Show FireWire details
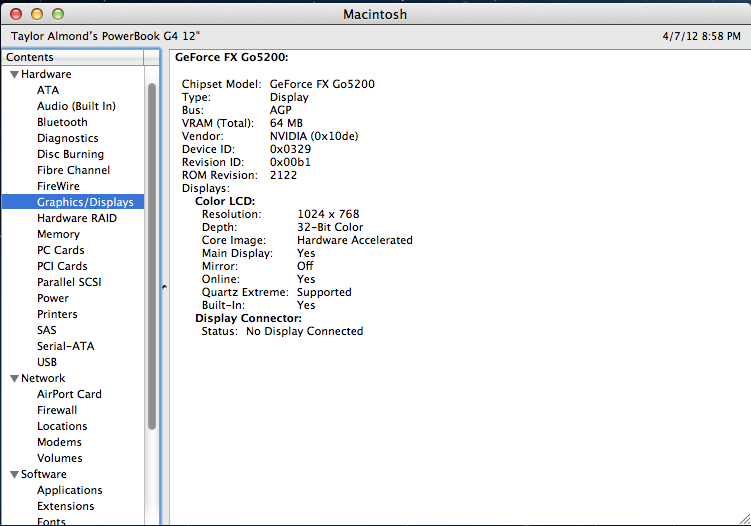Screen dimensions: 751x526 click(x=58, y=186)
